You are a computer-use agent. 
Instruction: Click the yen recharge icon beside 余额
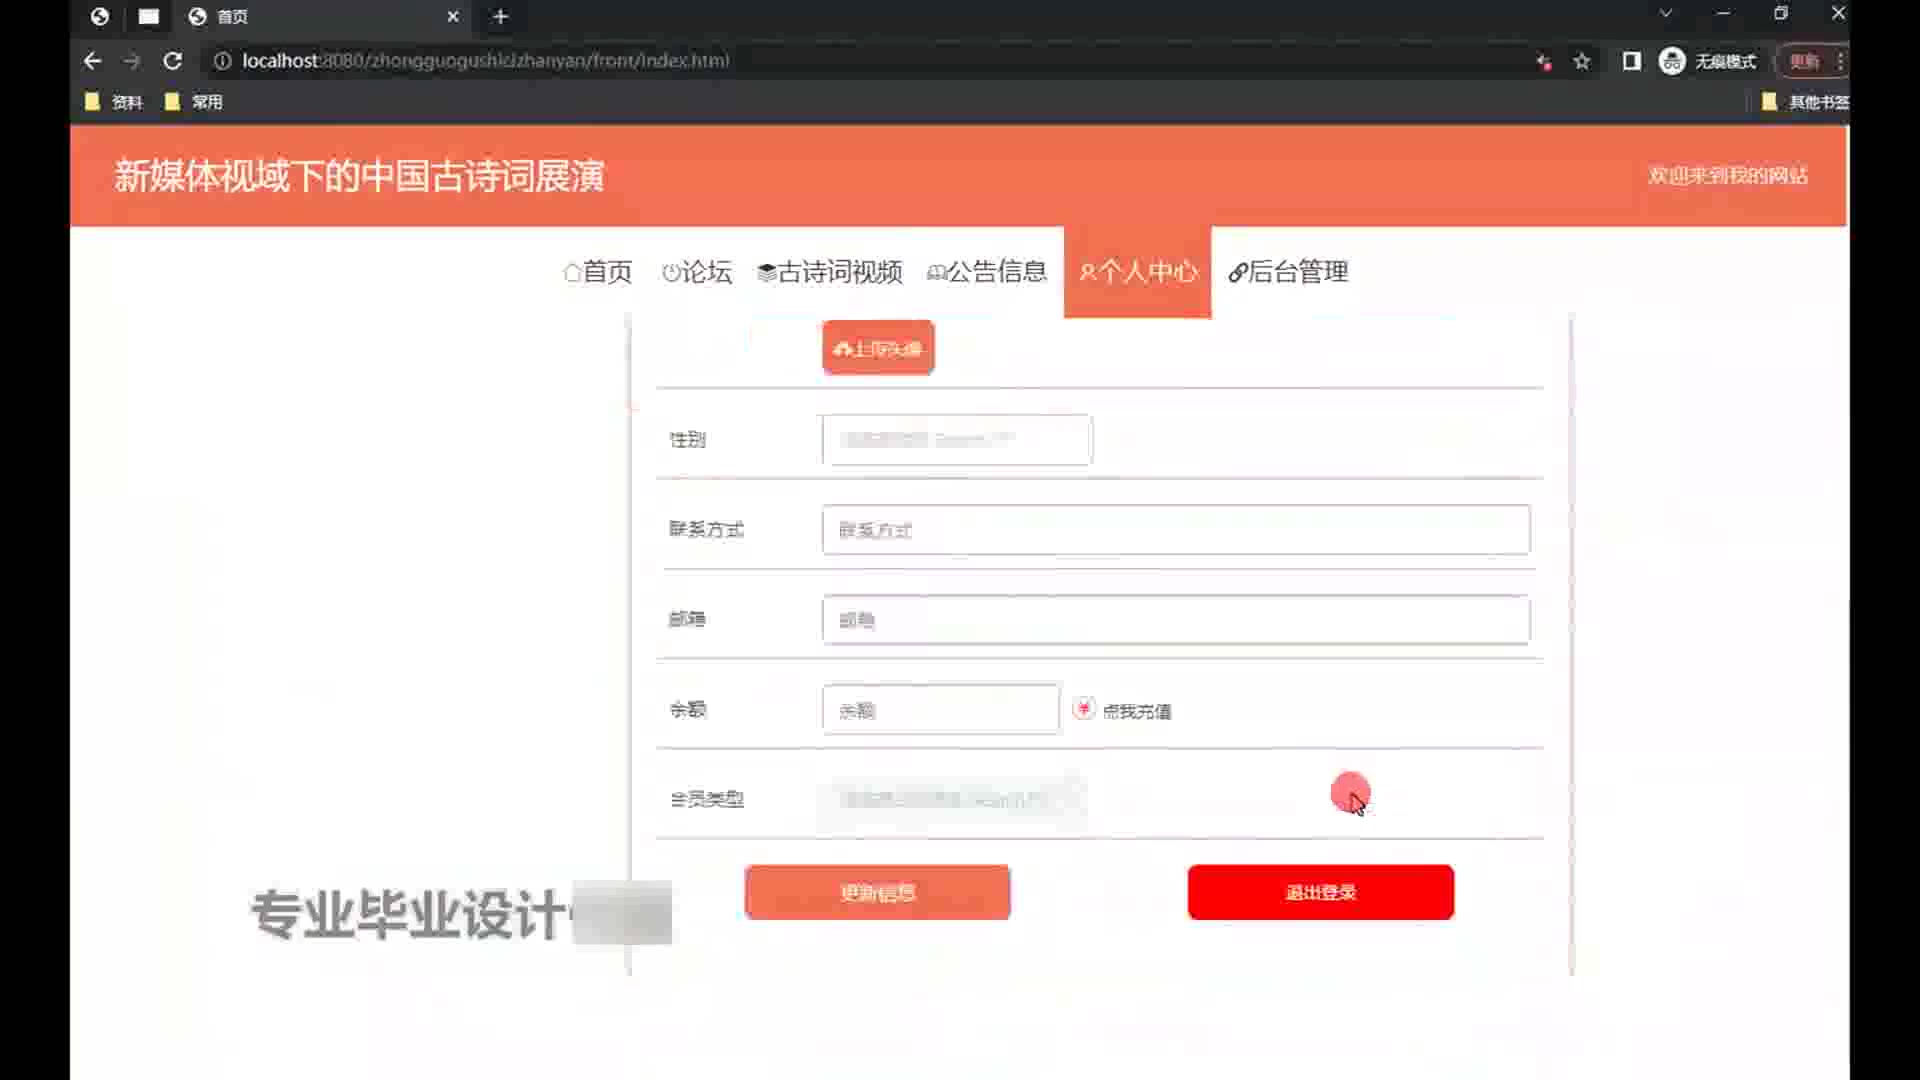(1083, 709)
